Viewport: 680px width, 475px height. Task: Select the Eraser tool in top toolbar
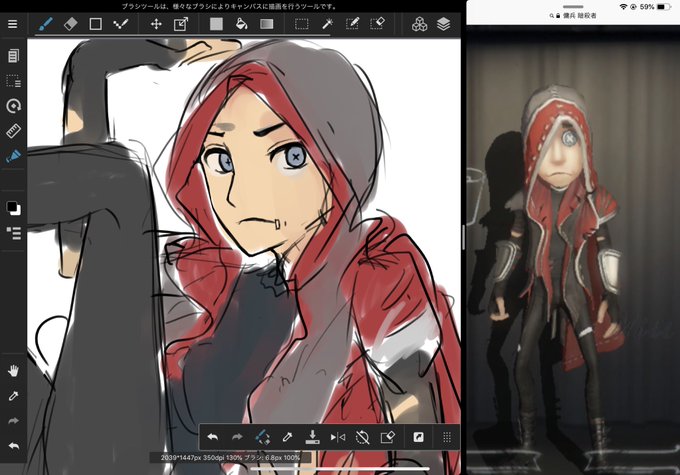71,24
